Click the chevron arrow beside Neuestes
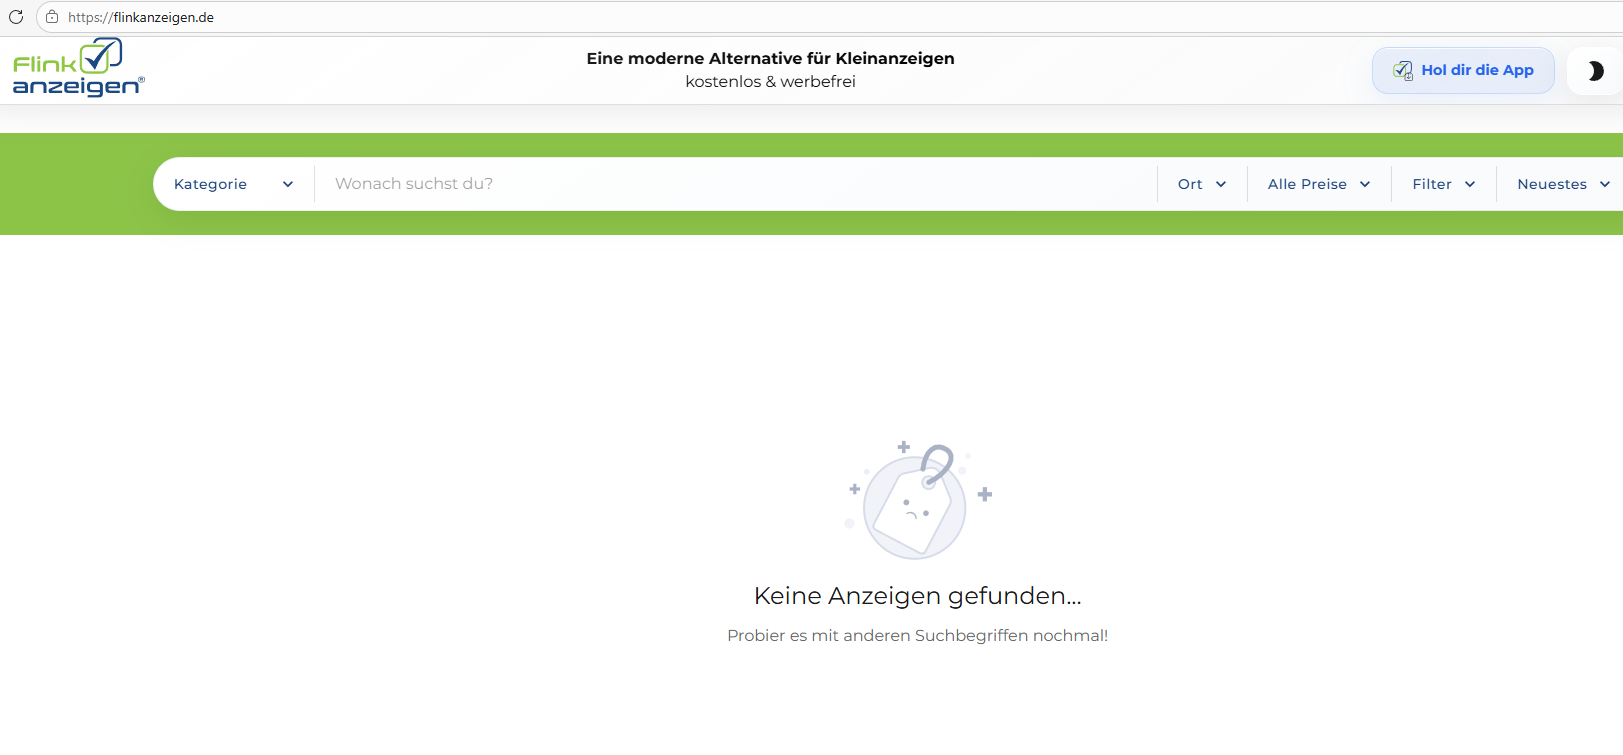1623x755 pixels. coord(1605,184)
